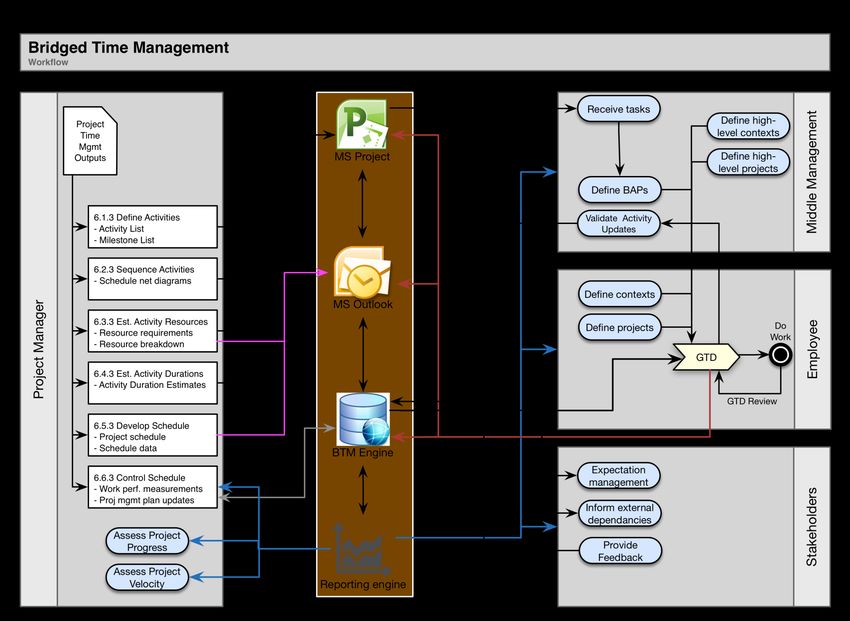This screenshot has height=621, width=850.
Task: Select the Provide Feedback node
Action: (620, 551)
